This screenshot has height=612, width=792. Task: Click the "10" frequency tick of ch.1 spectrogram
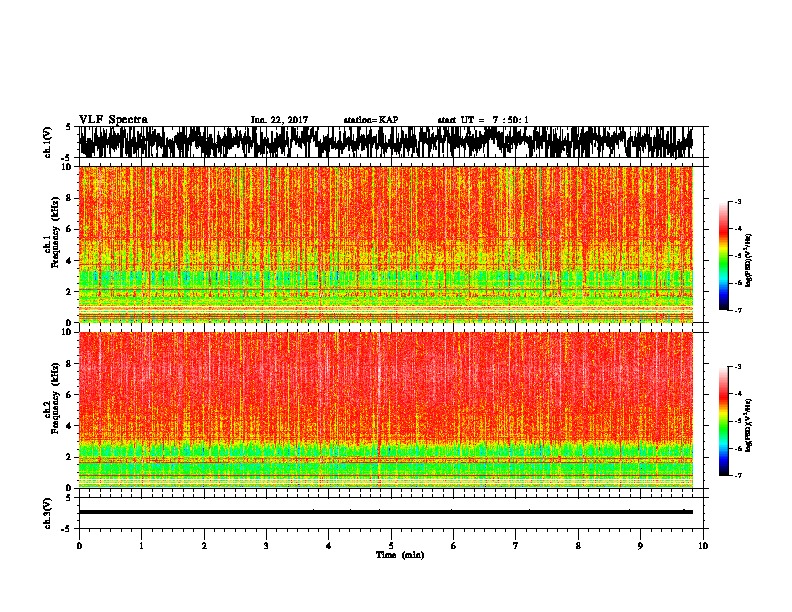[x=68, y=167]
